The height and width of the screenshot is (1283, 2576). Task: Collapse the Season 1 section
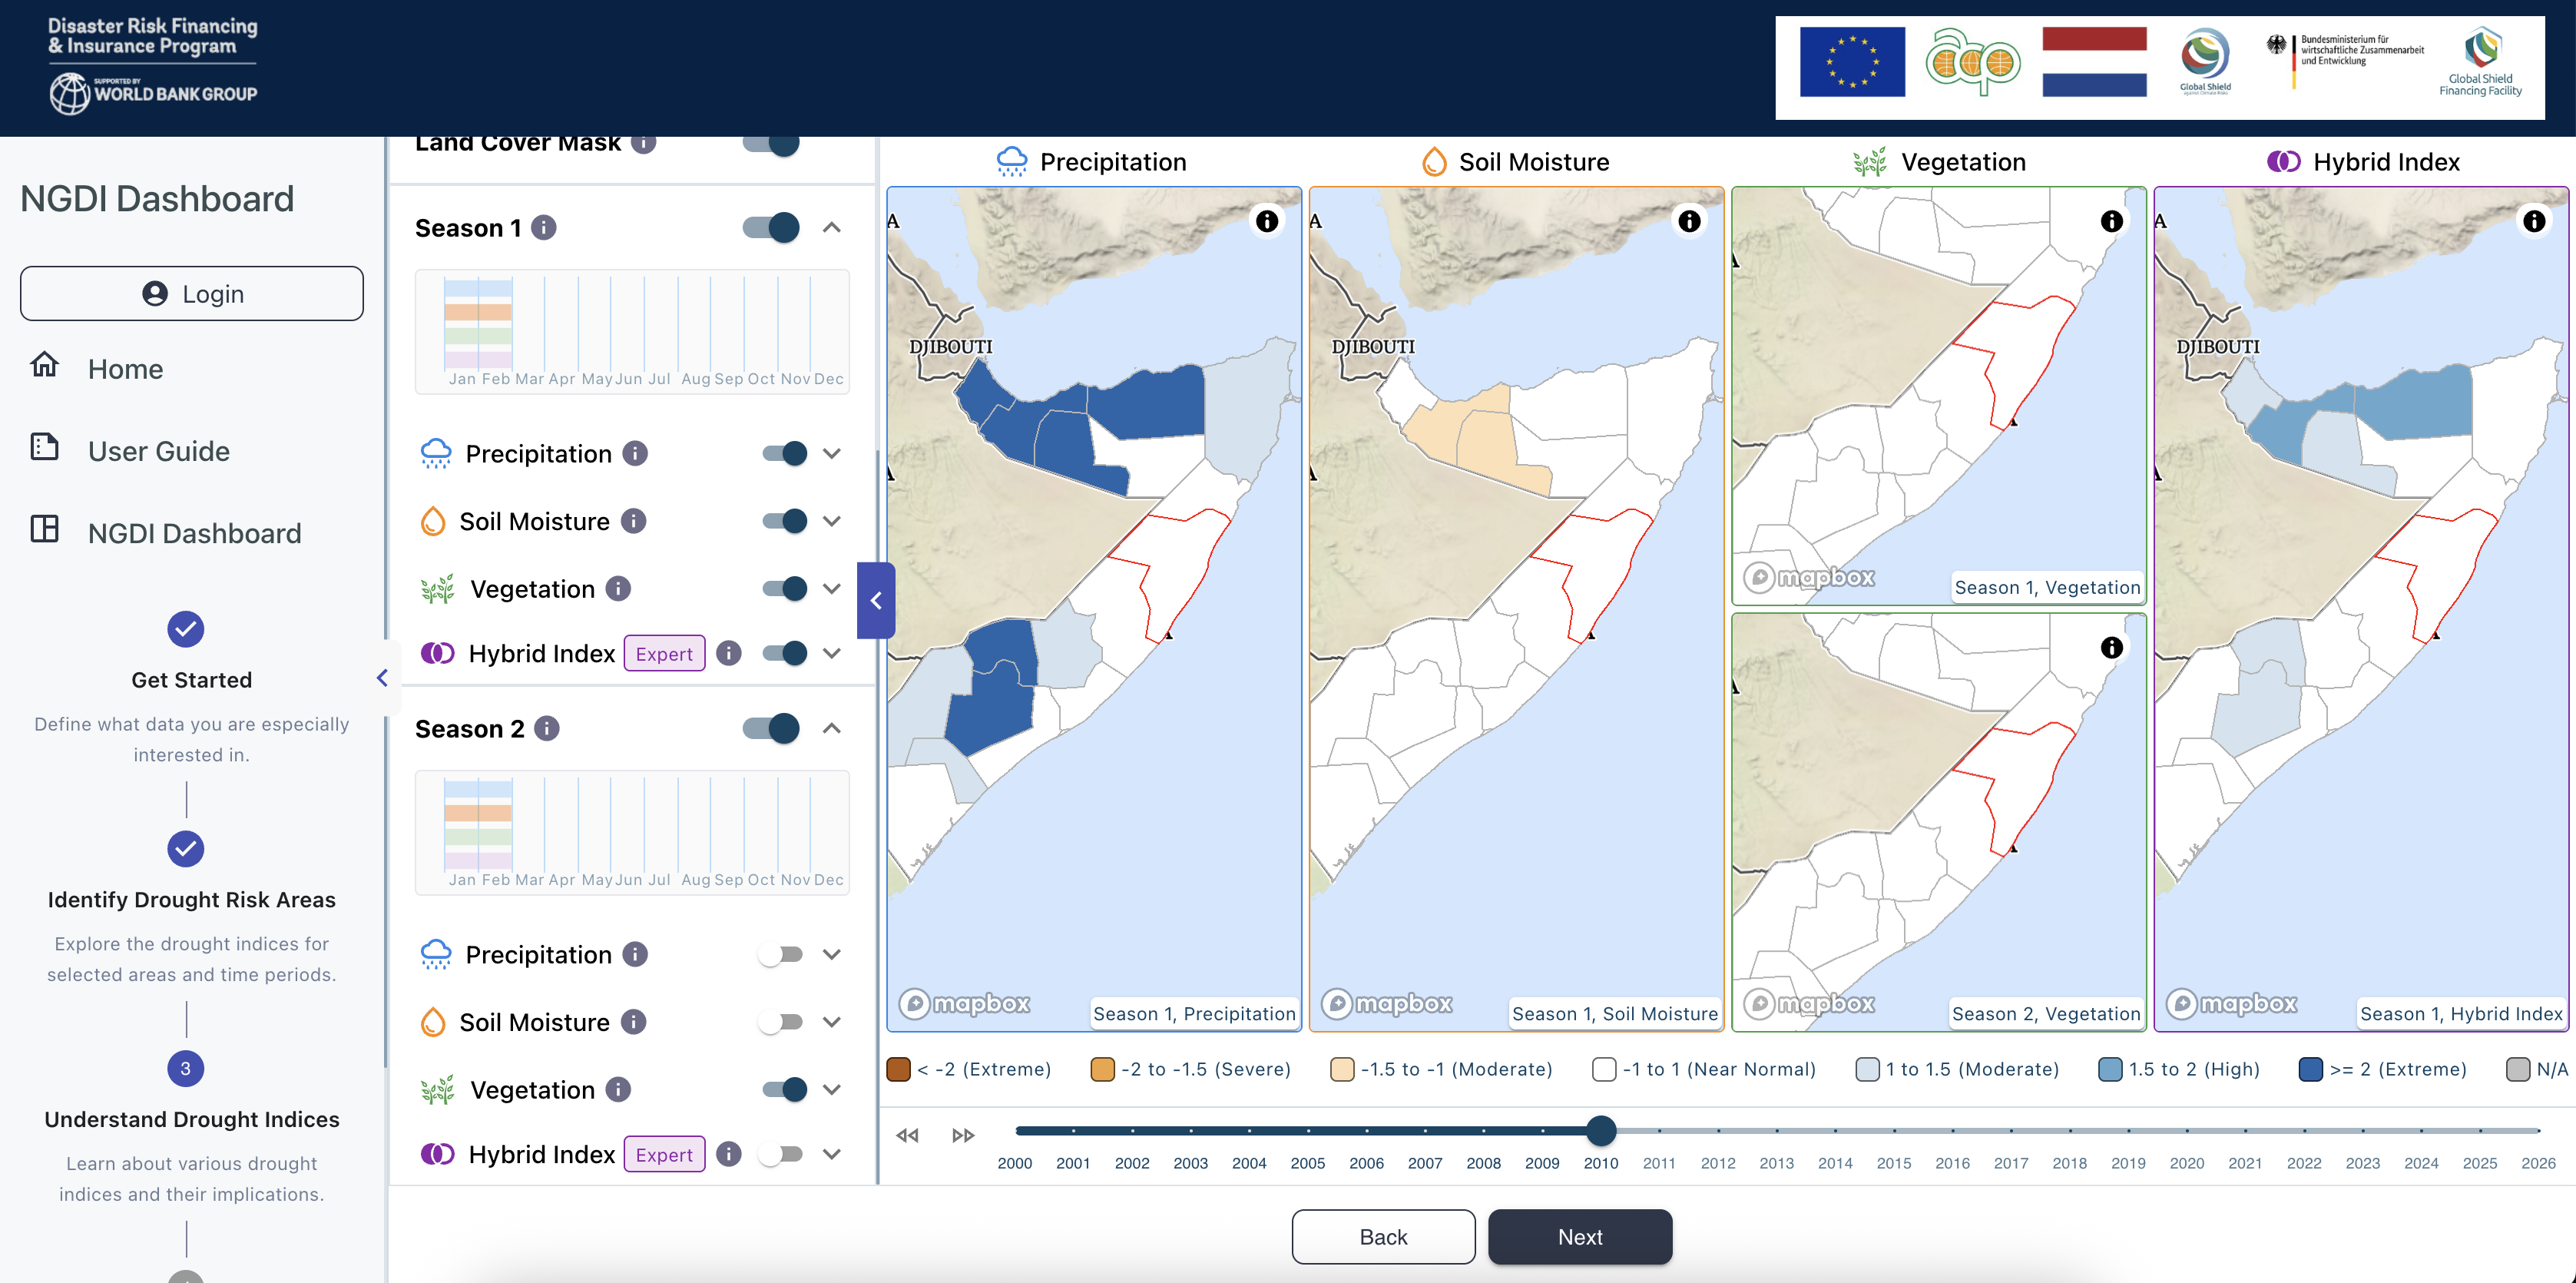click(832, 228)
